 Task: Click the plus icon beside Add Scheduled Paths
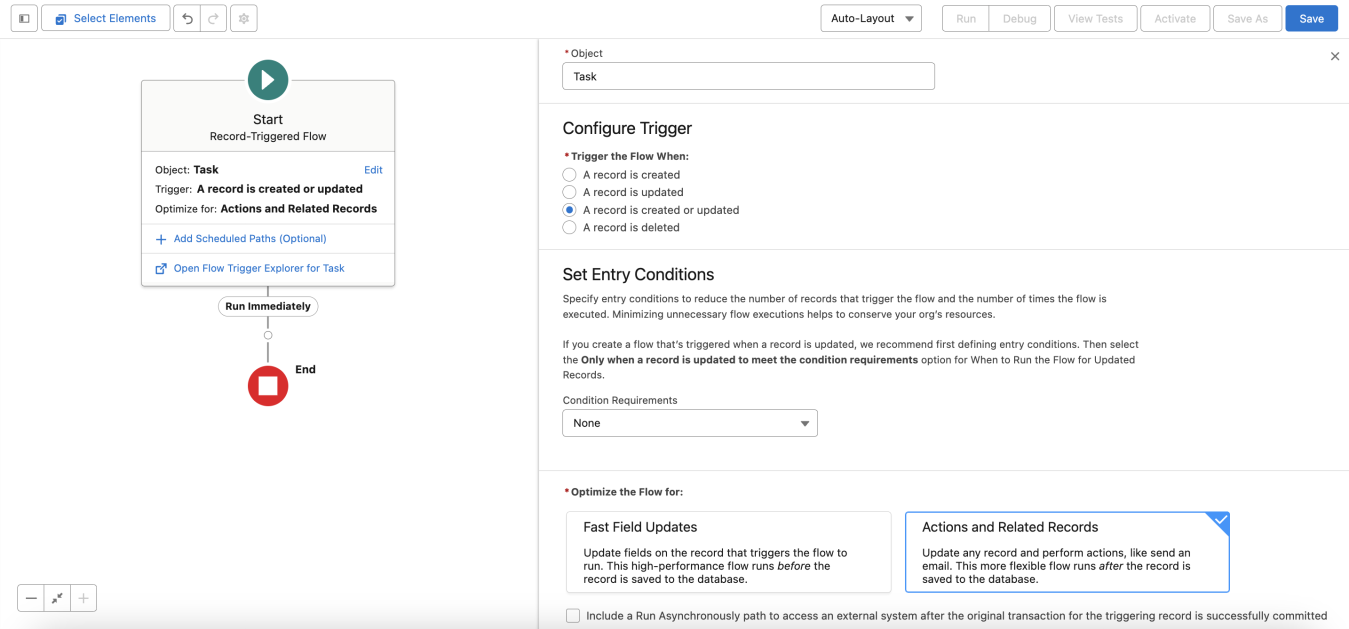[161, 239]
